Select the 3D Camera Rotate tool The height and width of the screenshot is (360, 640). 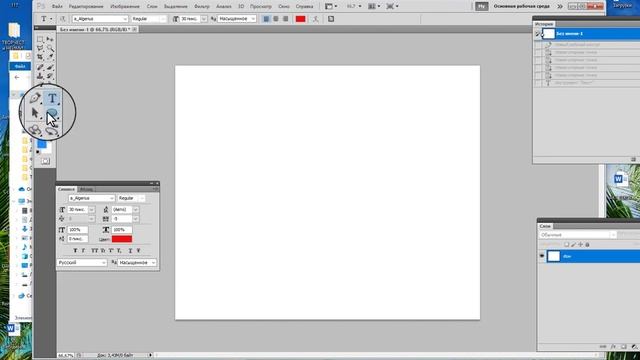click(x=52, y=131)
